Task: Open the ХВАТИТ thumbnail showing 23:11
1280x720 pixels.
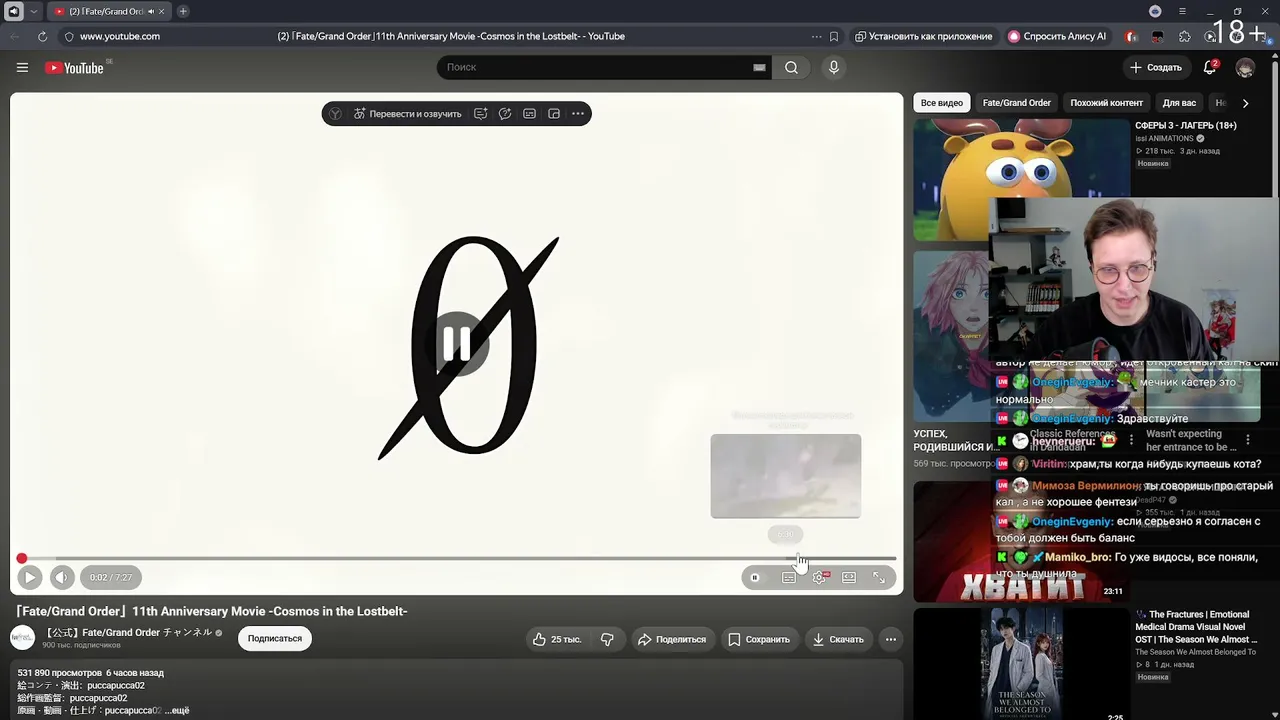Action: click(x=1021, y=541)
